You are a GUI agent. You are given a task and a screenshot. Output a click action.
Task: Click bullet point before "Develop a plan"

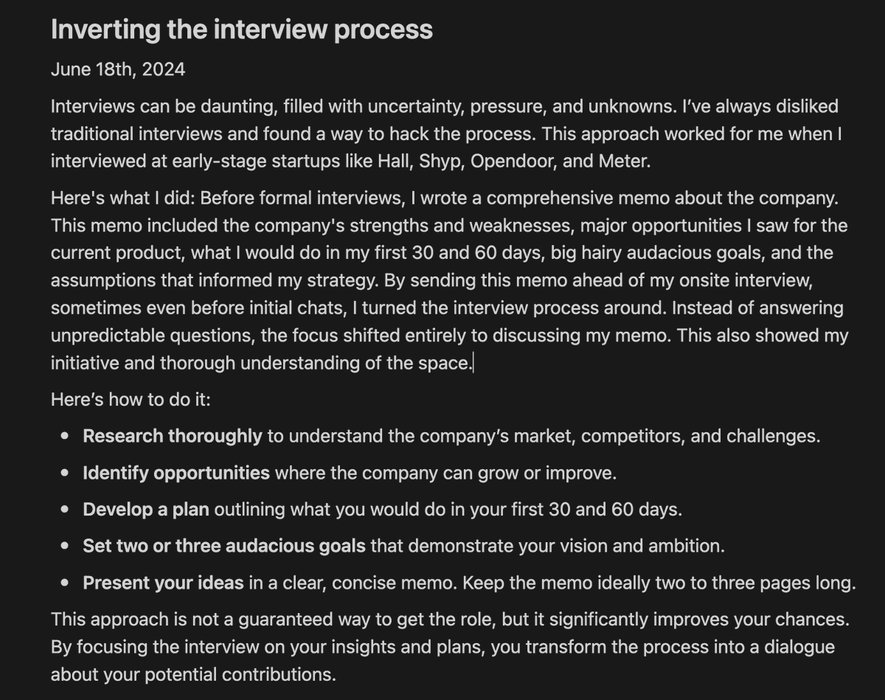point(65,510)
